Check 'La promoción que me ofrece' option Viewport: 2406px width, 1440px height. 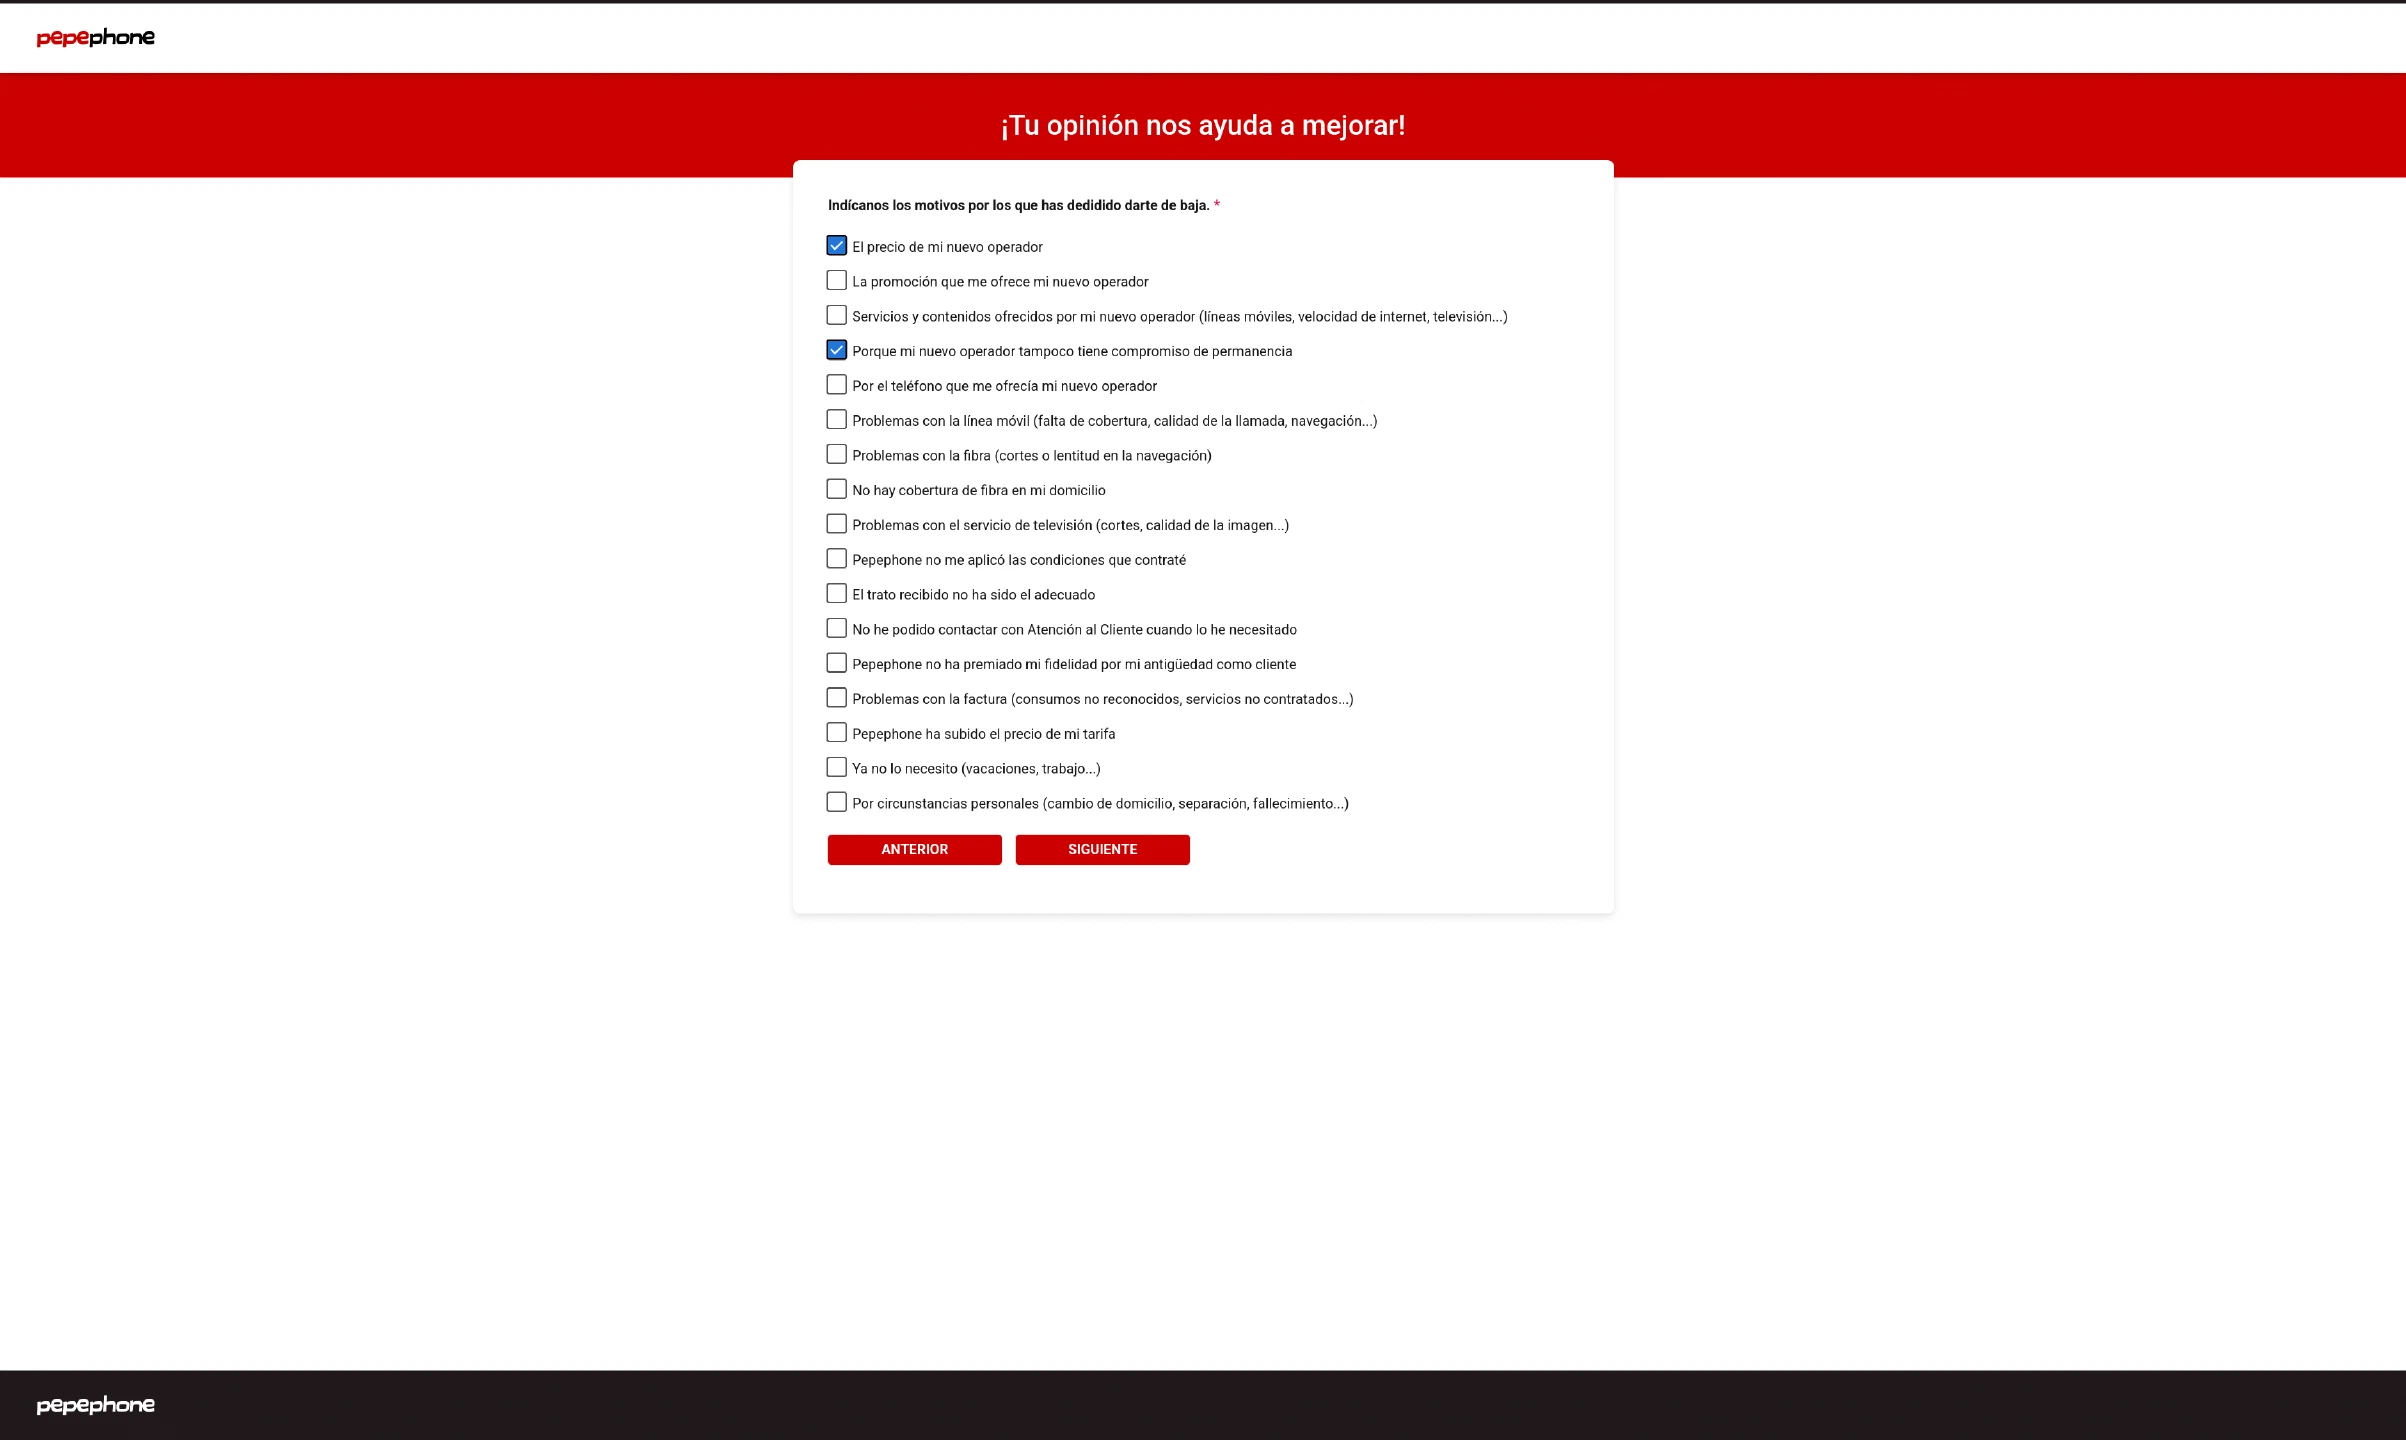click(836, 281)
